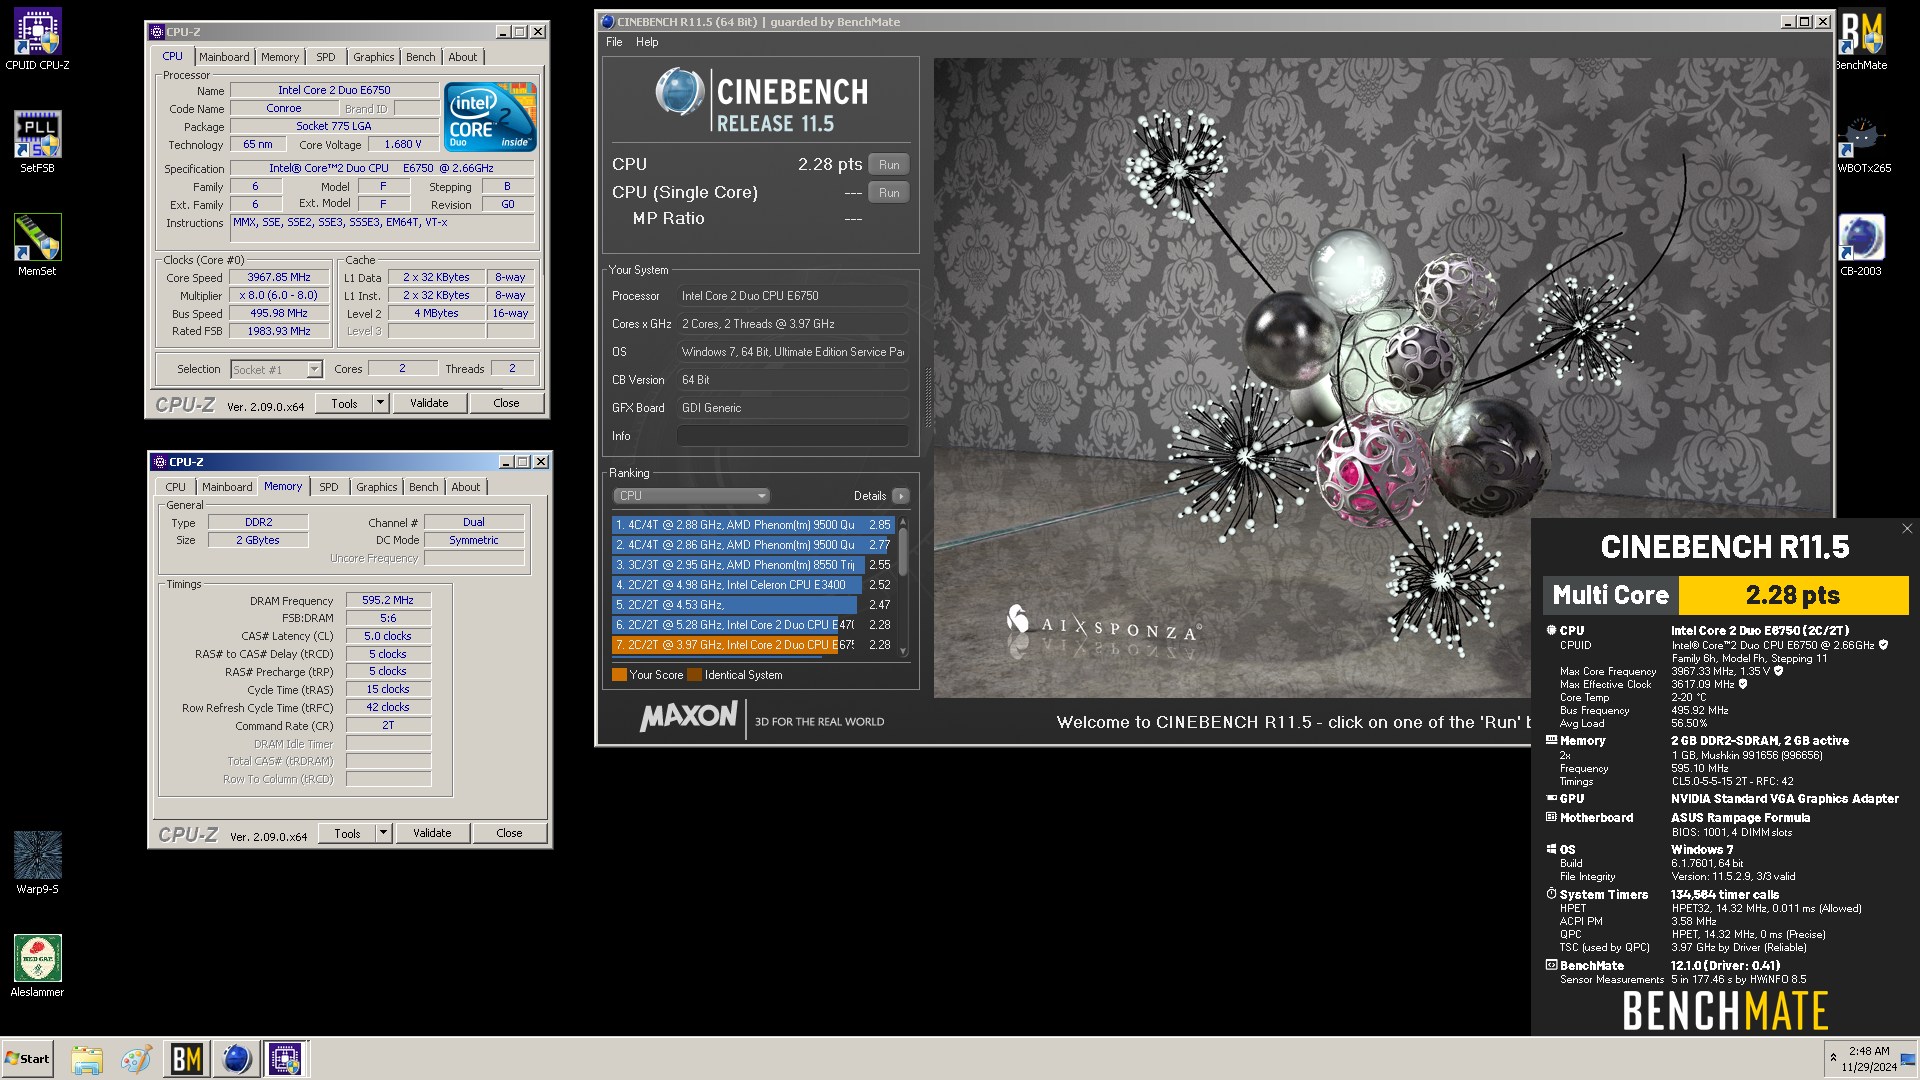Viewport: 1920px width, 1080px height.
Task: Select ranking row 7 Core 2 Duo 3.97 GHz
Action: [752, 645]
